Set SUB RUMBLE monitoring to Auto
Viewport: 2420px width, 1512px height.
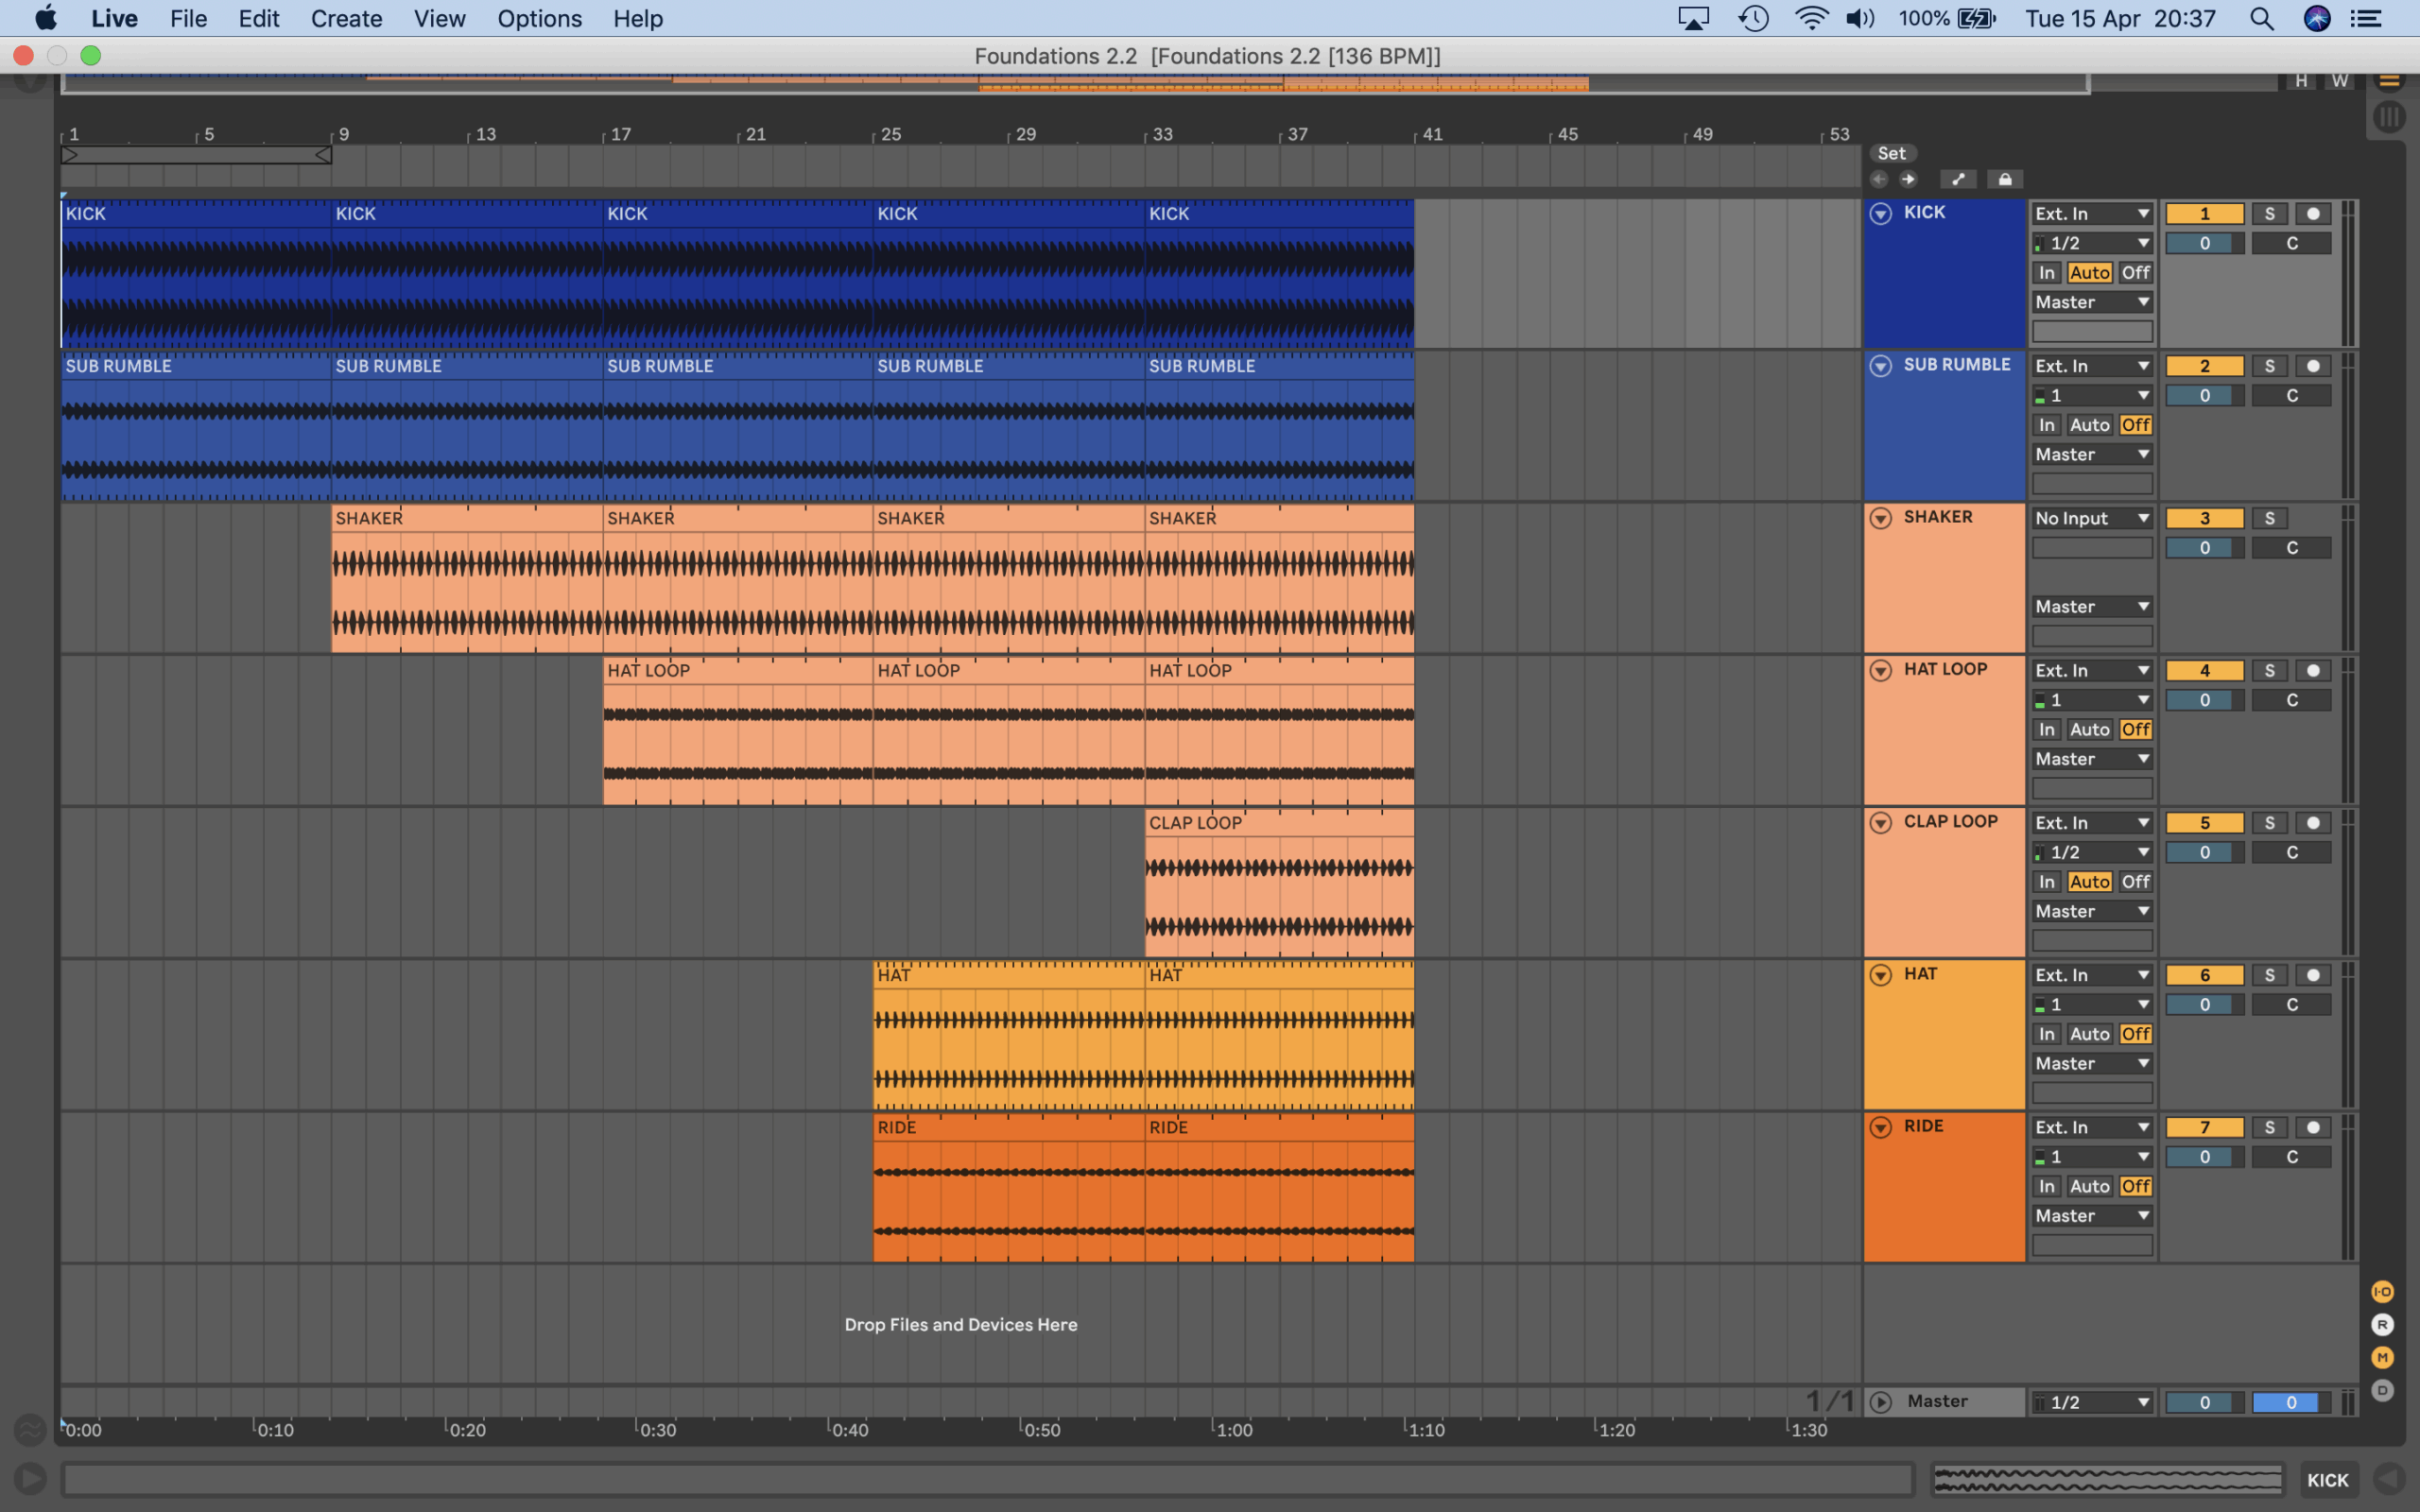(2089, 425)
